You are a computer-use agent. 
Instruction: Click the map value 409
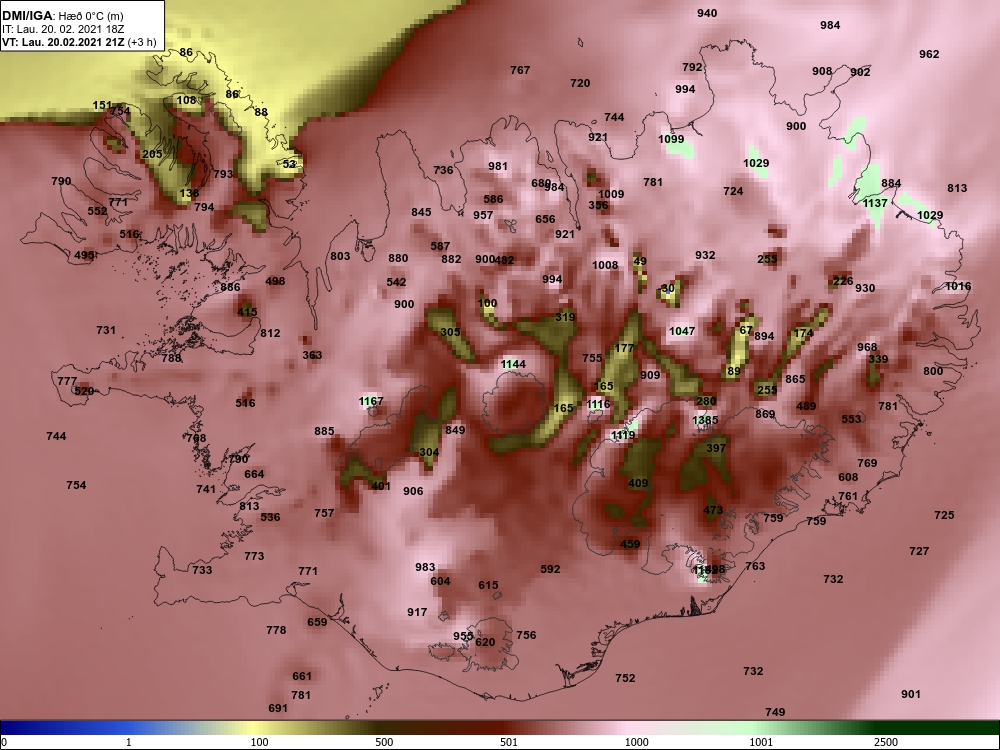(638, 483)
